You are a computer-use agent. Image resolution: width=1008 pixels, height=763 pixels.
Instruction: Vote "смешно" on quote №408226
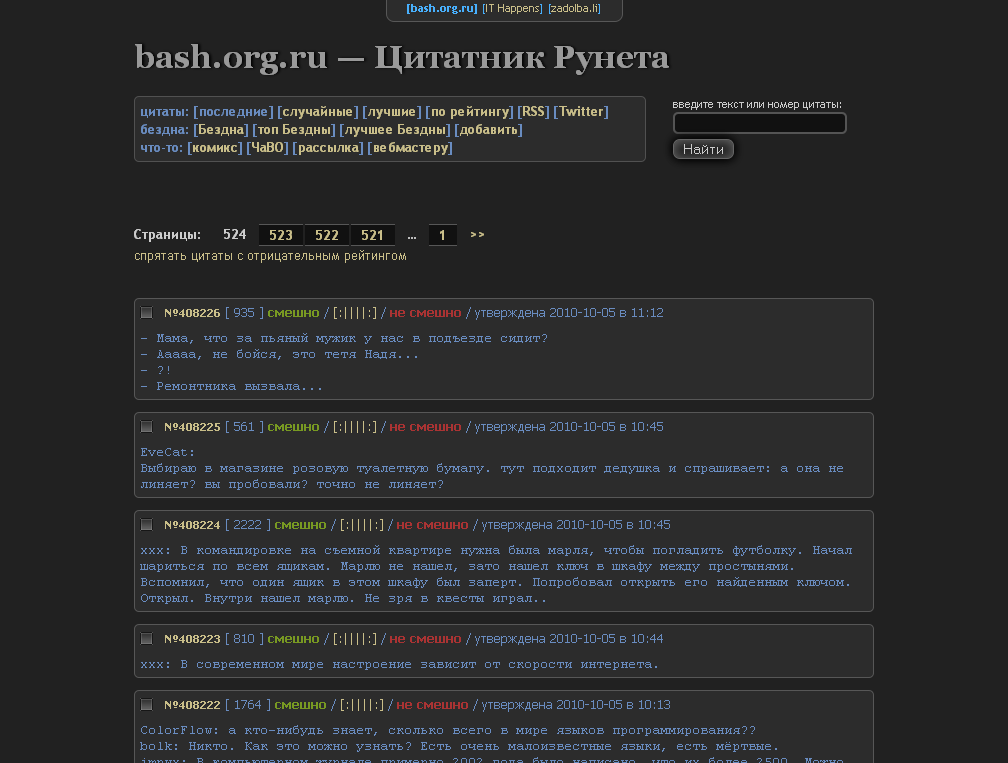292,312
